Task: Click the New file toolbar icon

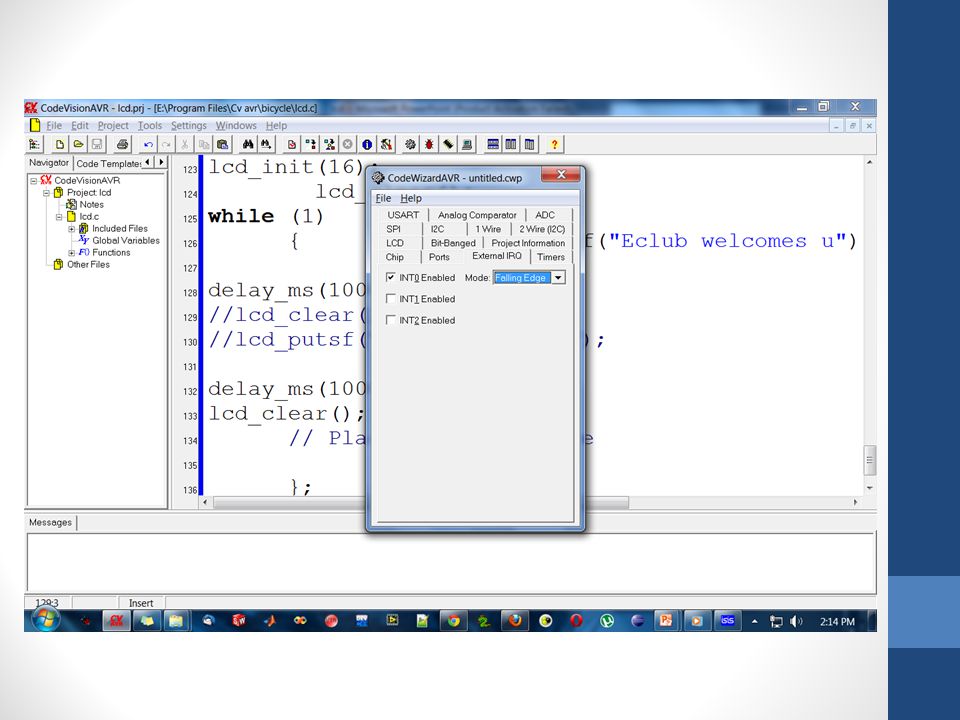Action: (59, 144)
